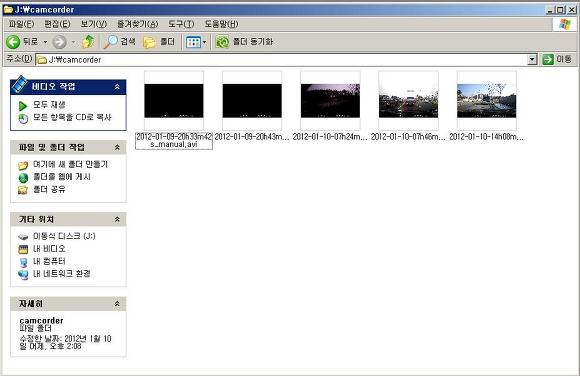Click the greyed Forward arrow icon
Image resolution: width=580 pixels, height=376 pixels.
59,42
